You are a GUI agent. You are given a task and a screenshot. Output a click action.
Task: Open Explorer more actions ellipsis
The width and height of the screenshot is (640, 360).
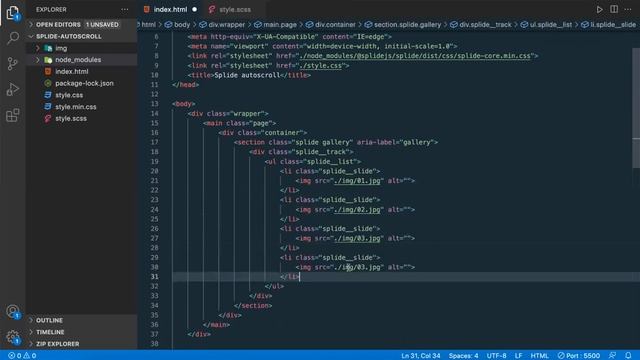124,9
